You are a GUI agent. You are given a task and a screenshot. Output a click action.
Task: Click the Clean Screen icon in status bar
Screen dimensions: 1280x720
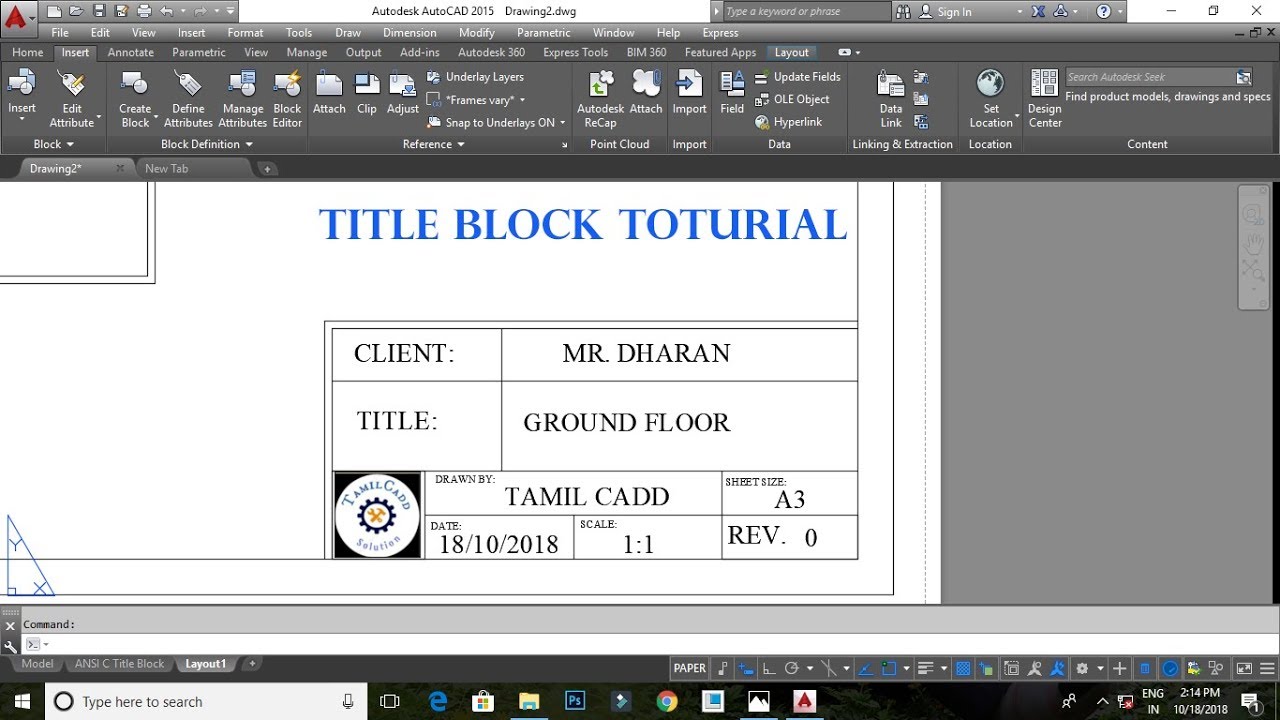click(1244, 668)
